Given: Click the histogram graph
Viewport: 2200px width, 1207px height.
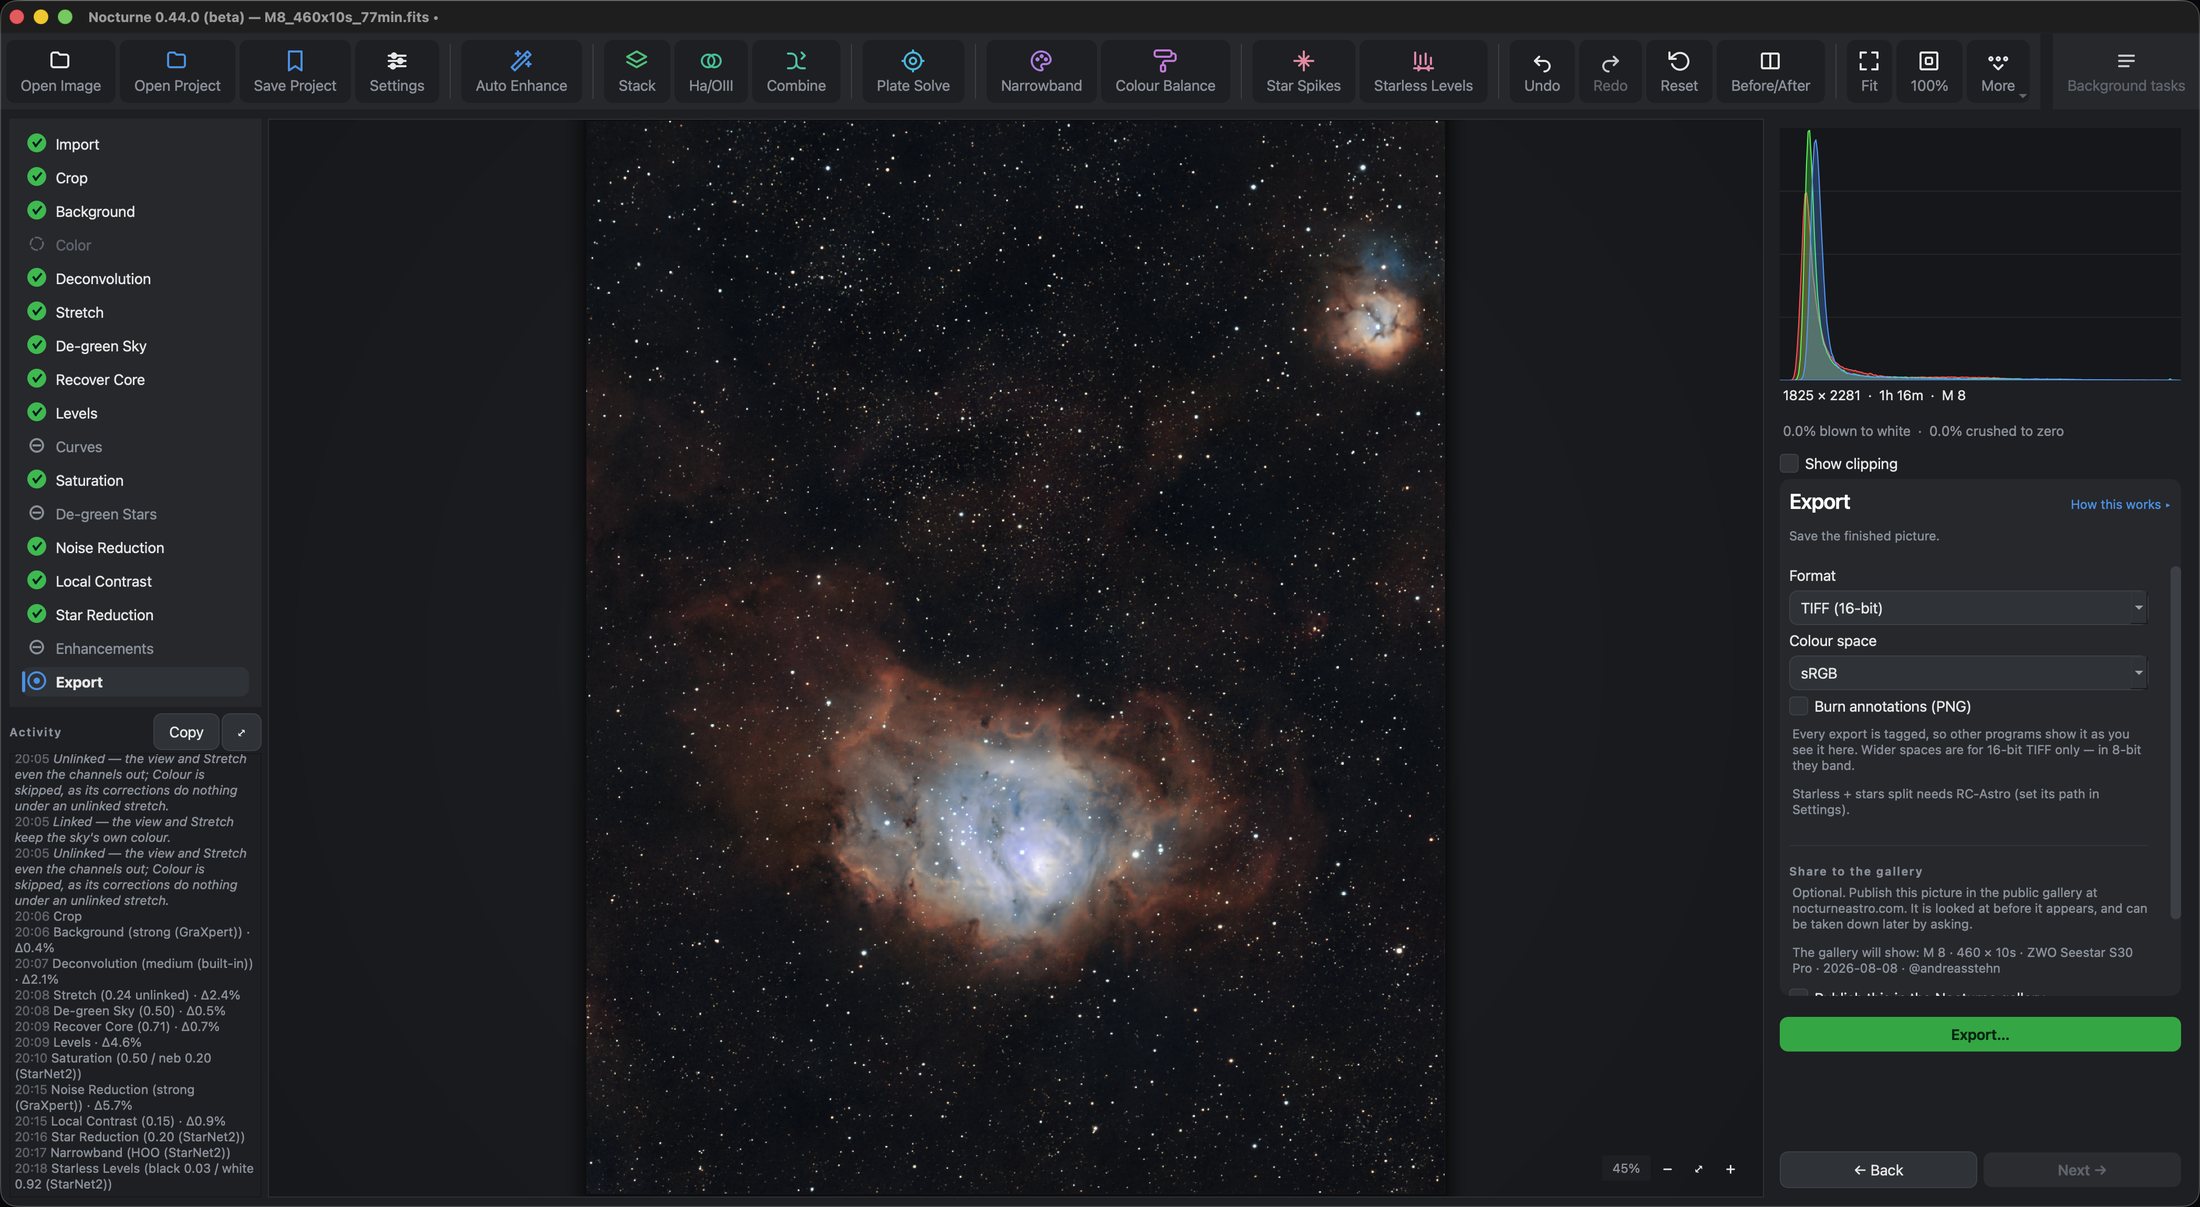Looking at the screenshot, I should point(1980,254).
